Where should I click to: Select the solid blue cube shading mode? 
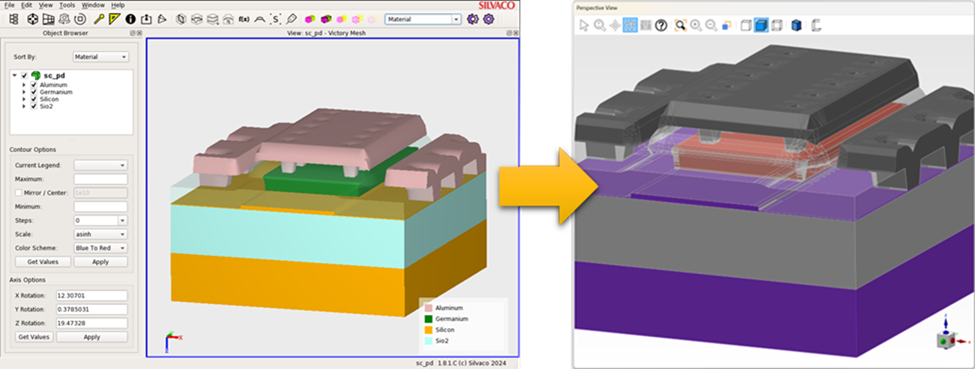[x=761, y=25]
